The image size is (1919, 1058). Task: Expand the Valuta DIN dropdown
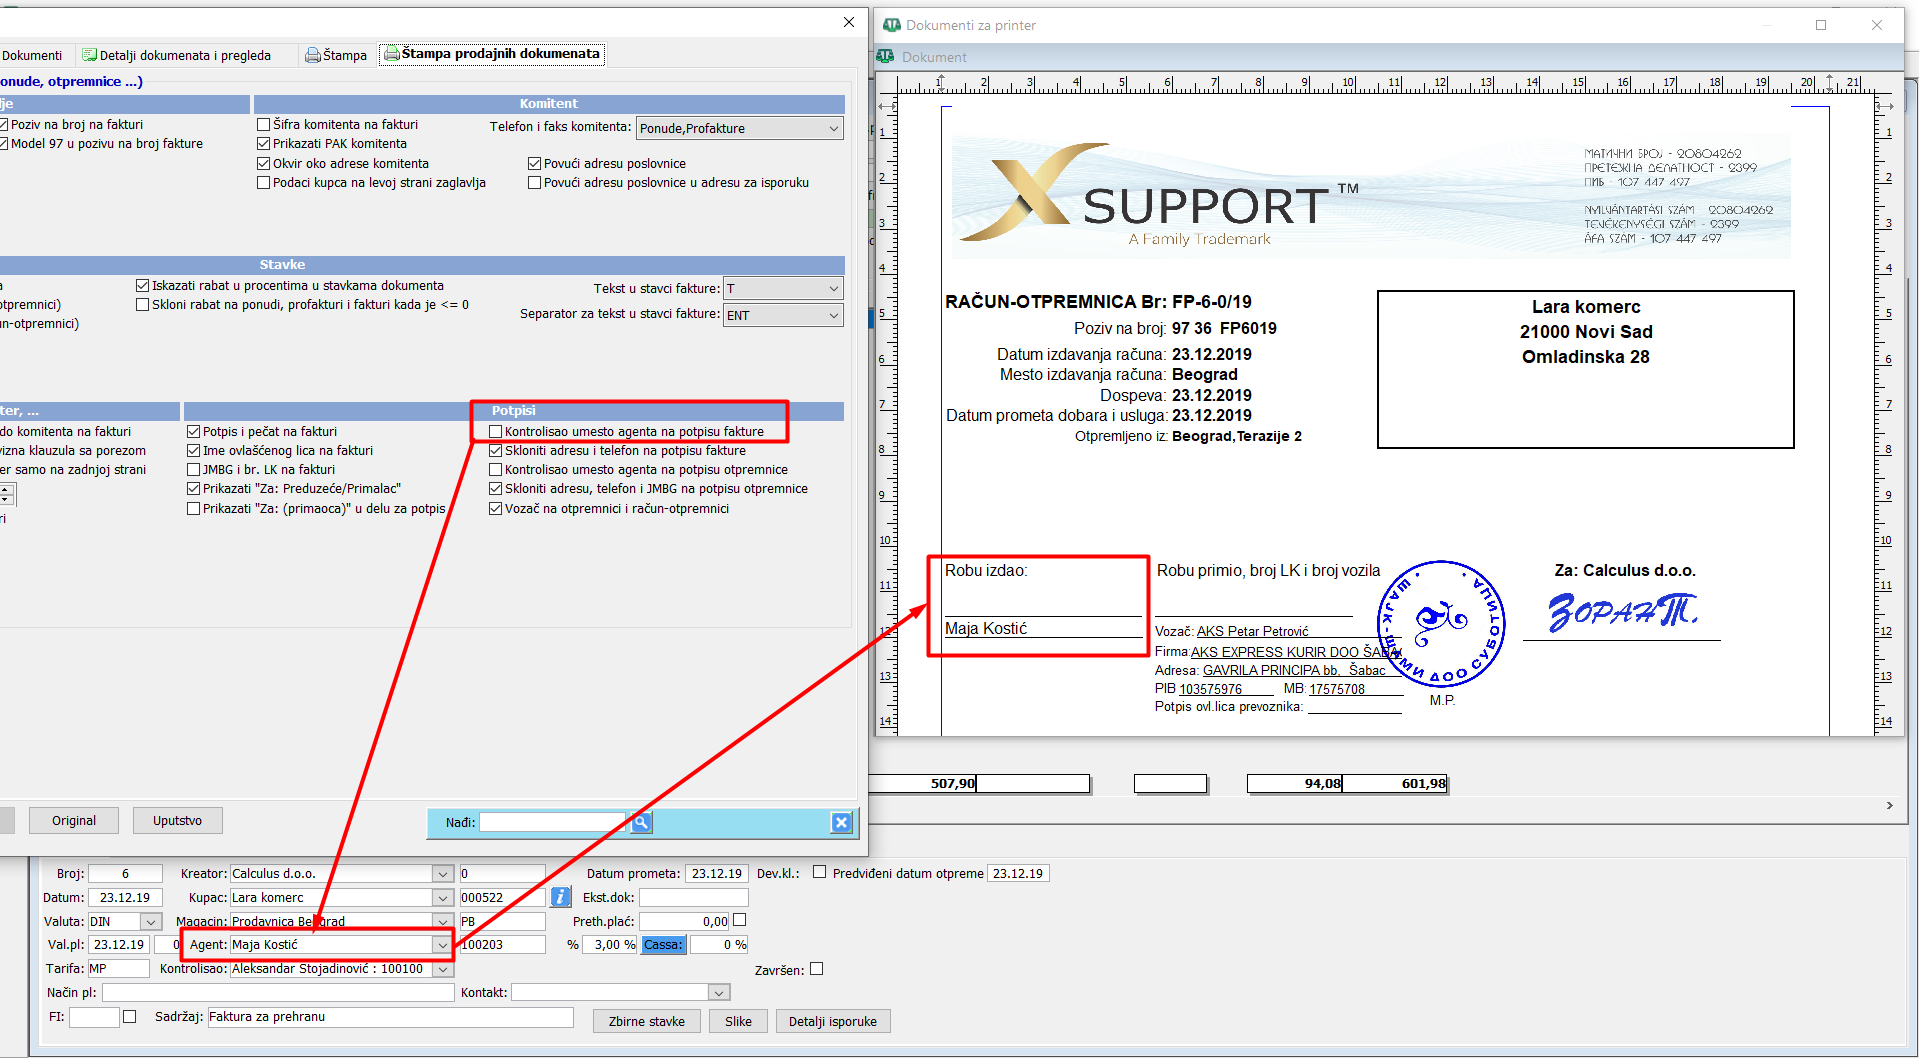[151, 922]
